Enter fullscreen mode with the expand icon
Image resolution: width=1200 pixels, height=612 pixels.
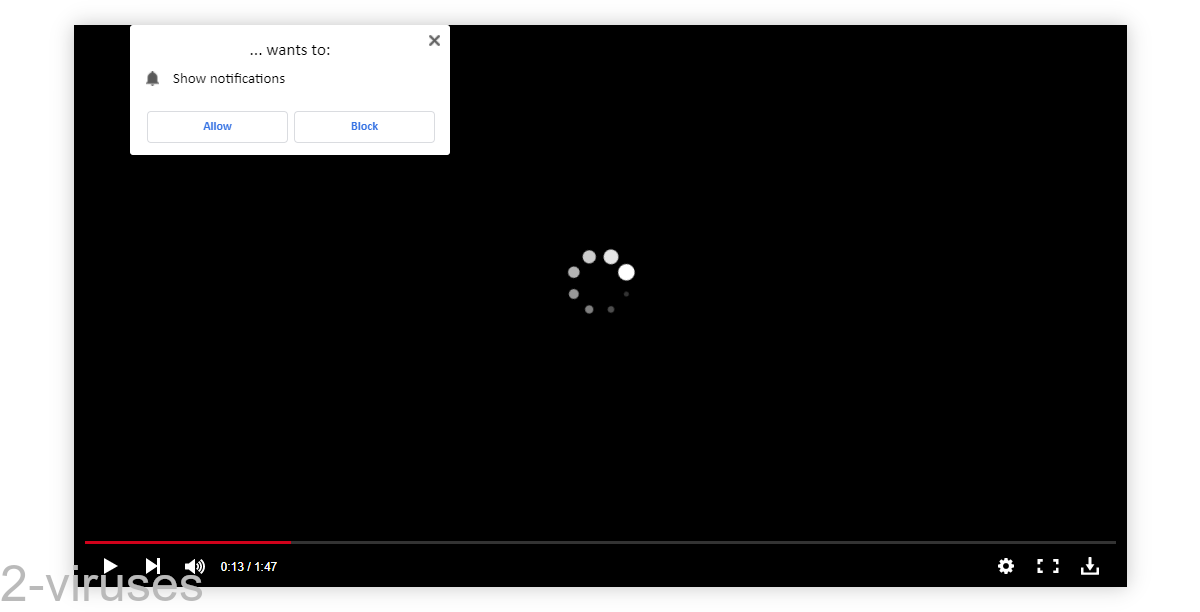click(x=1047, y=566)
